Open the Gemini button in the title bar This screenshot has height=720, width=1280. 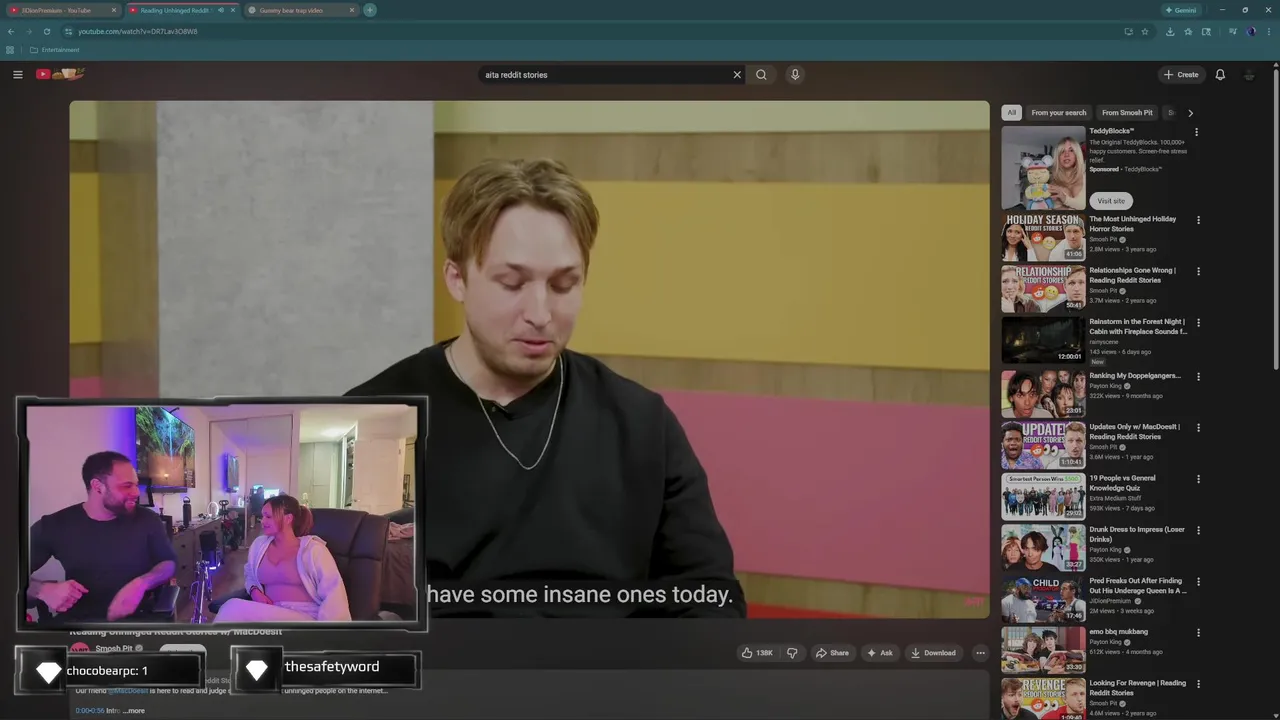coord(1181,10)
